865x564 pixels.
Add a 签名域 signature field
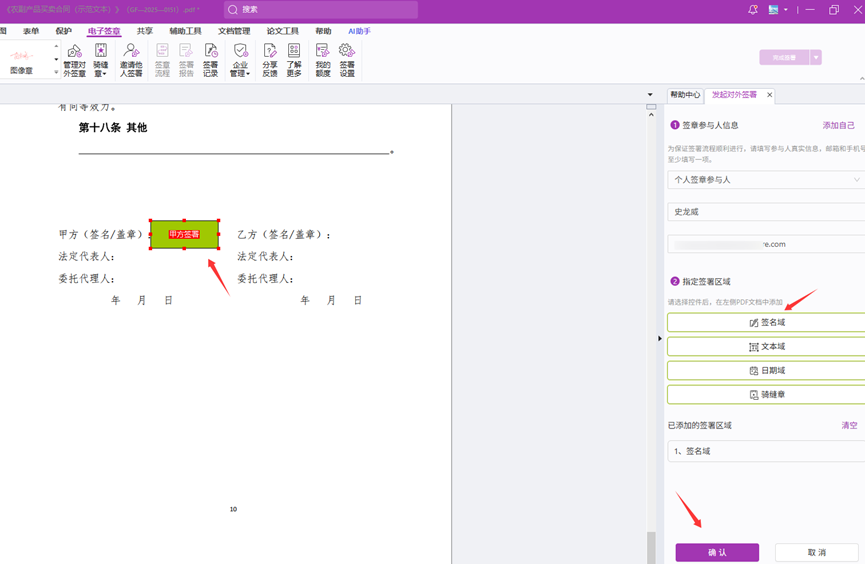tap(766, 323)
